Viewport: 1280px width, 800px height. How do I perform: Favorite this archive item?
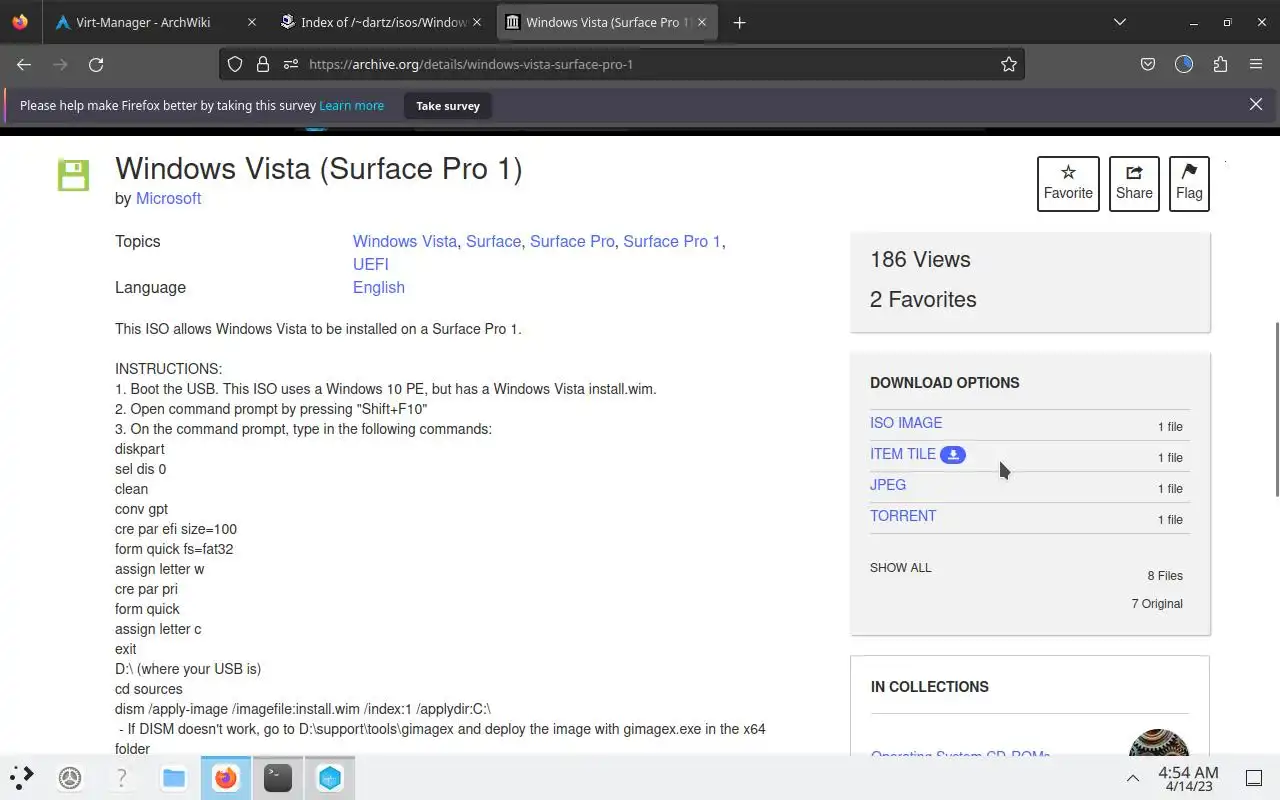coord(1068,184)
